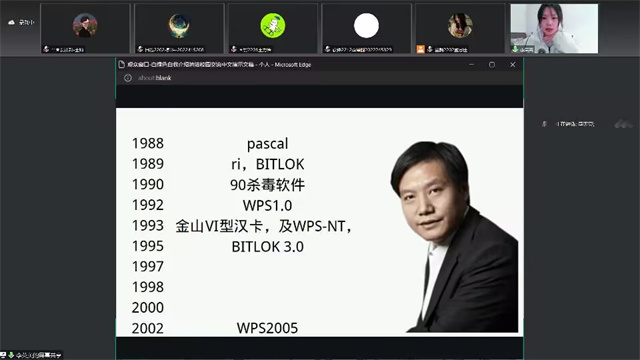This screenshot has width=640, height=360.
Task: Click the text BITLOK 3.0 on the slide
Action: (267, 247)
